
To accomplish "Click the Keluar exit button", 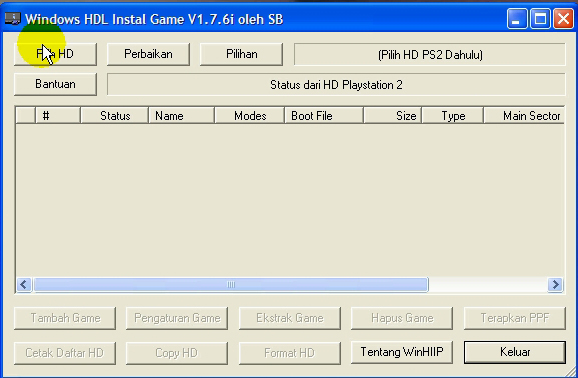I will tap(515, 352).
